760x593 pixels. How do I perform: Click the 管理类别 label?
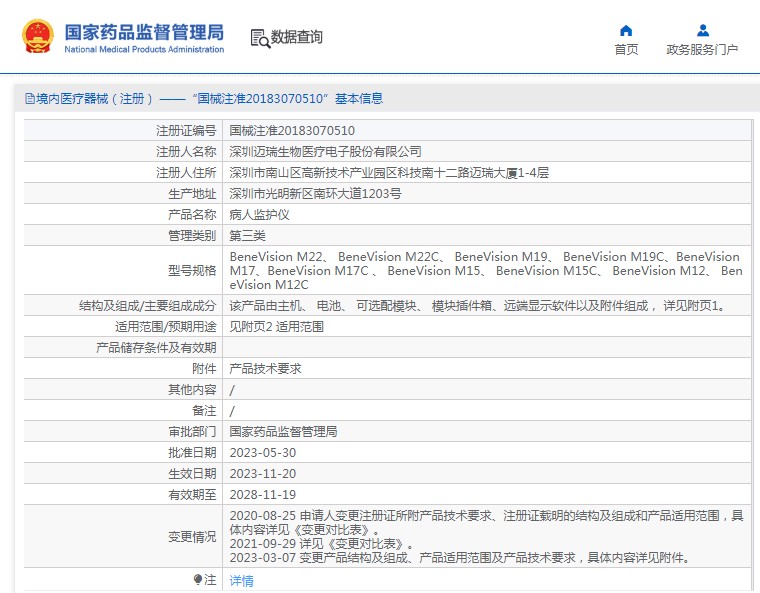(192, 236)
